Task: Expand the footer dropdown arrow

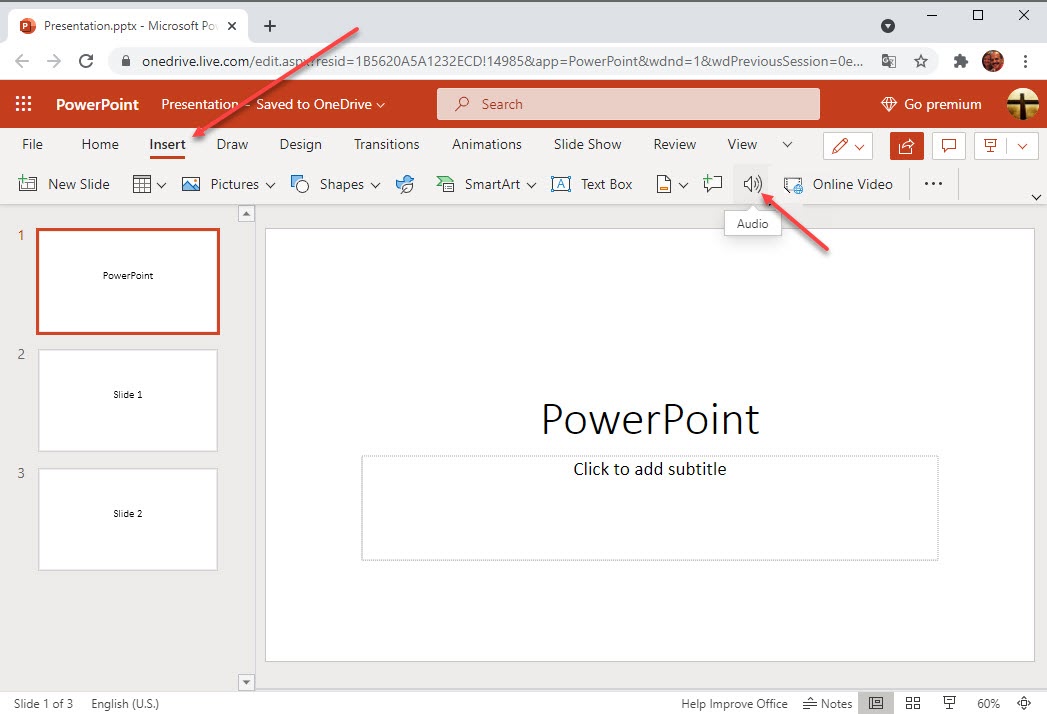Action: pyautogui.click(x=683, y=185)
